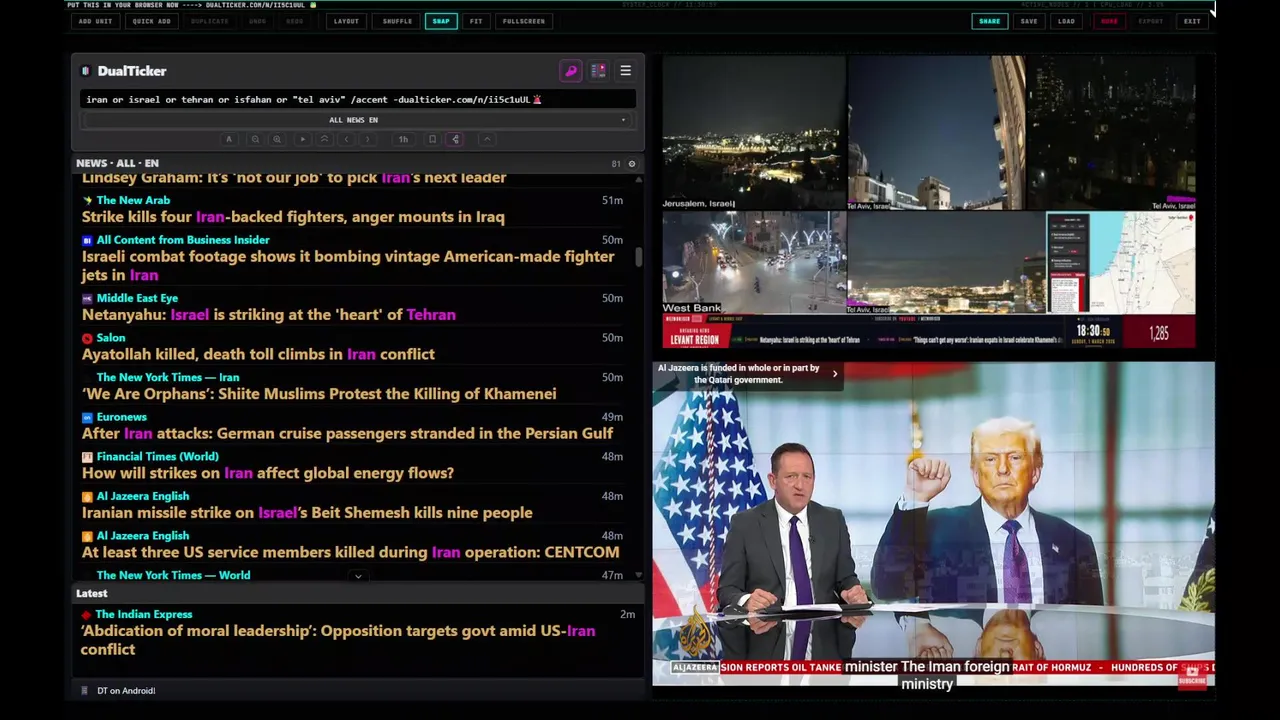Click the jump-to-top double chevron icon
Image resolution: width=1280 pixels, height=720 pixels.
point(324,139)
